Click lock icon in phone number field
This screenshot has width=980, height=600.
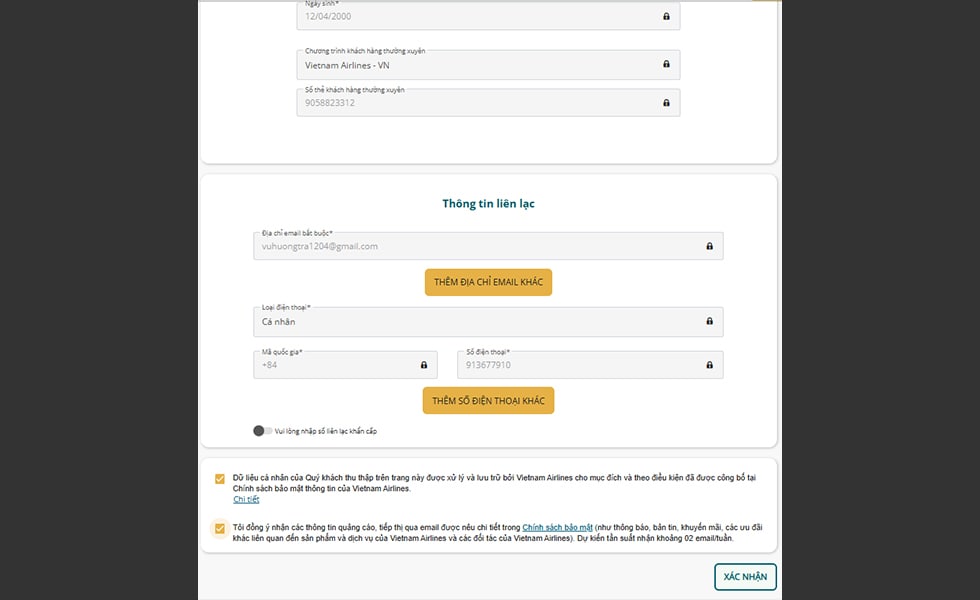709,365
